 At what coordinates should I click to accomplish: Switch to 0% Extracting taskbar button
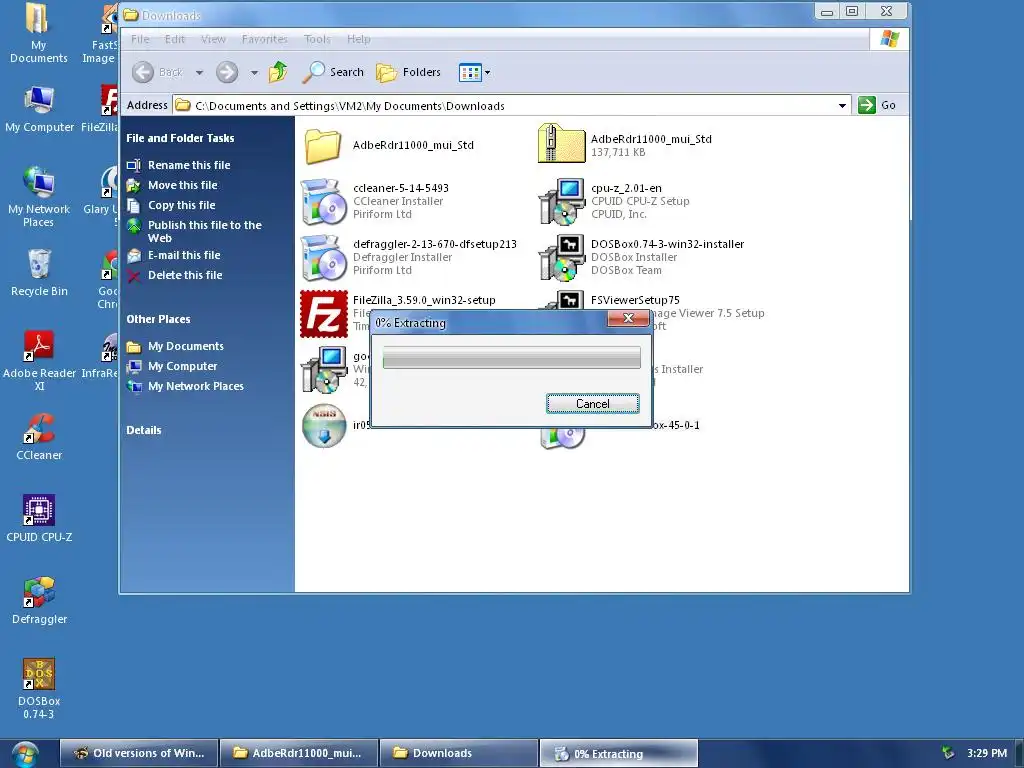618,753
